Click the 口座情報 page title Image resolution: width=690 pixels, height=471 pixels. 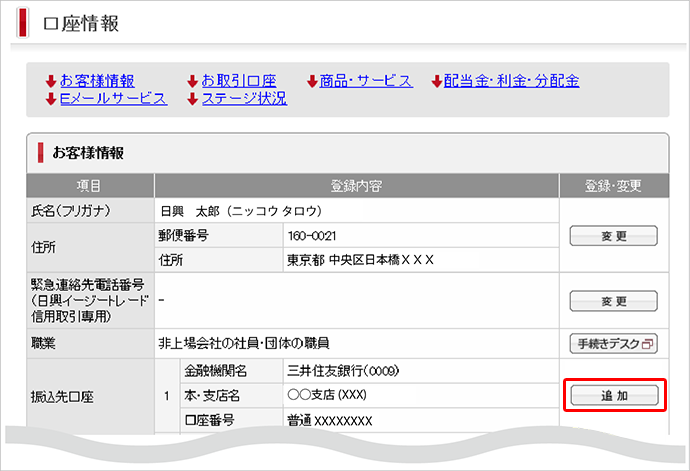pyautogui.click(x=81, y=24)
